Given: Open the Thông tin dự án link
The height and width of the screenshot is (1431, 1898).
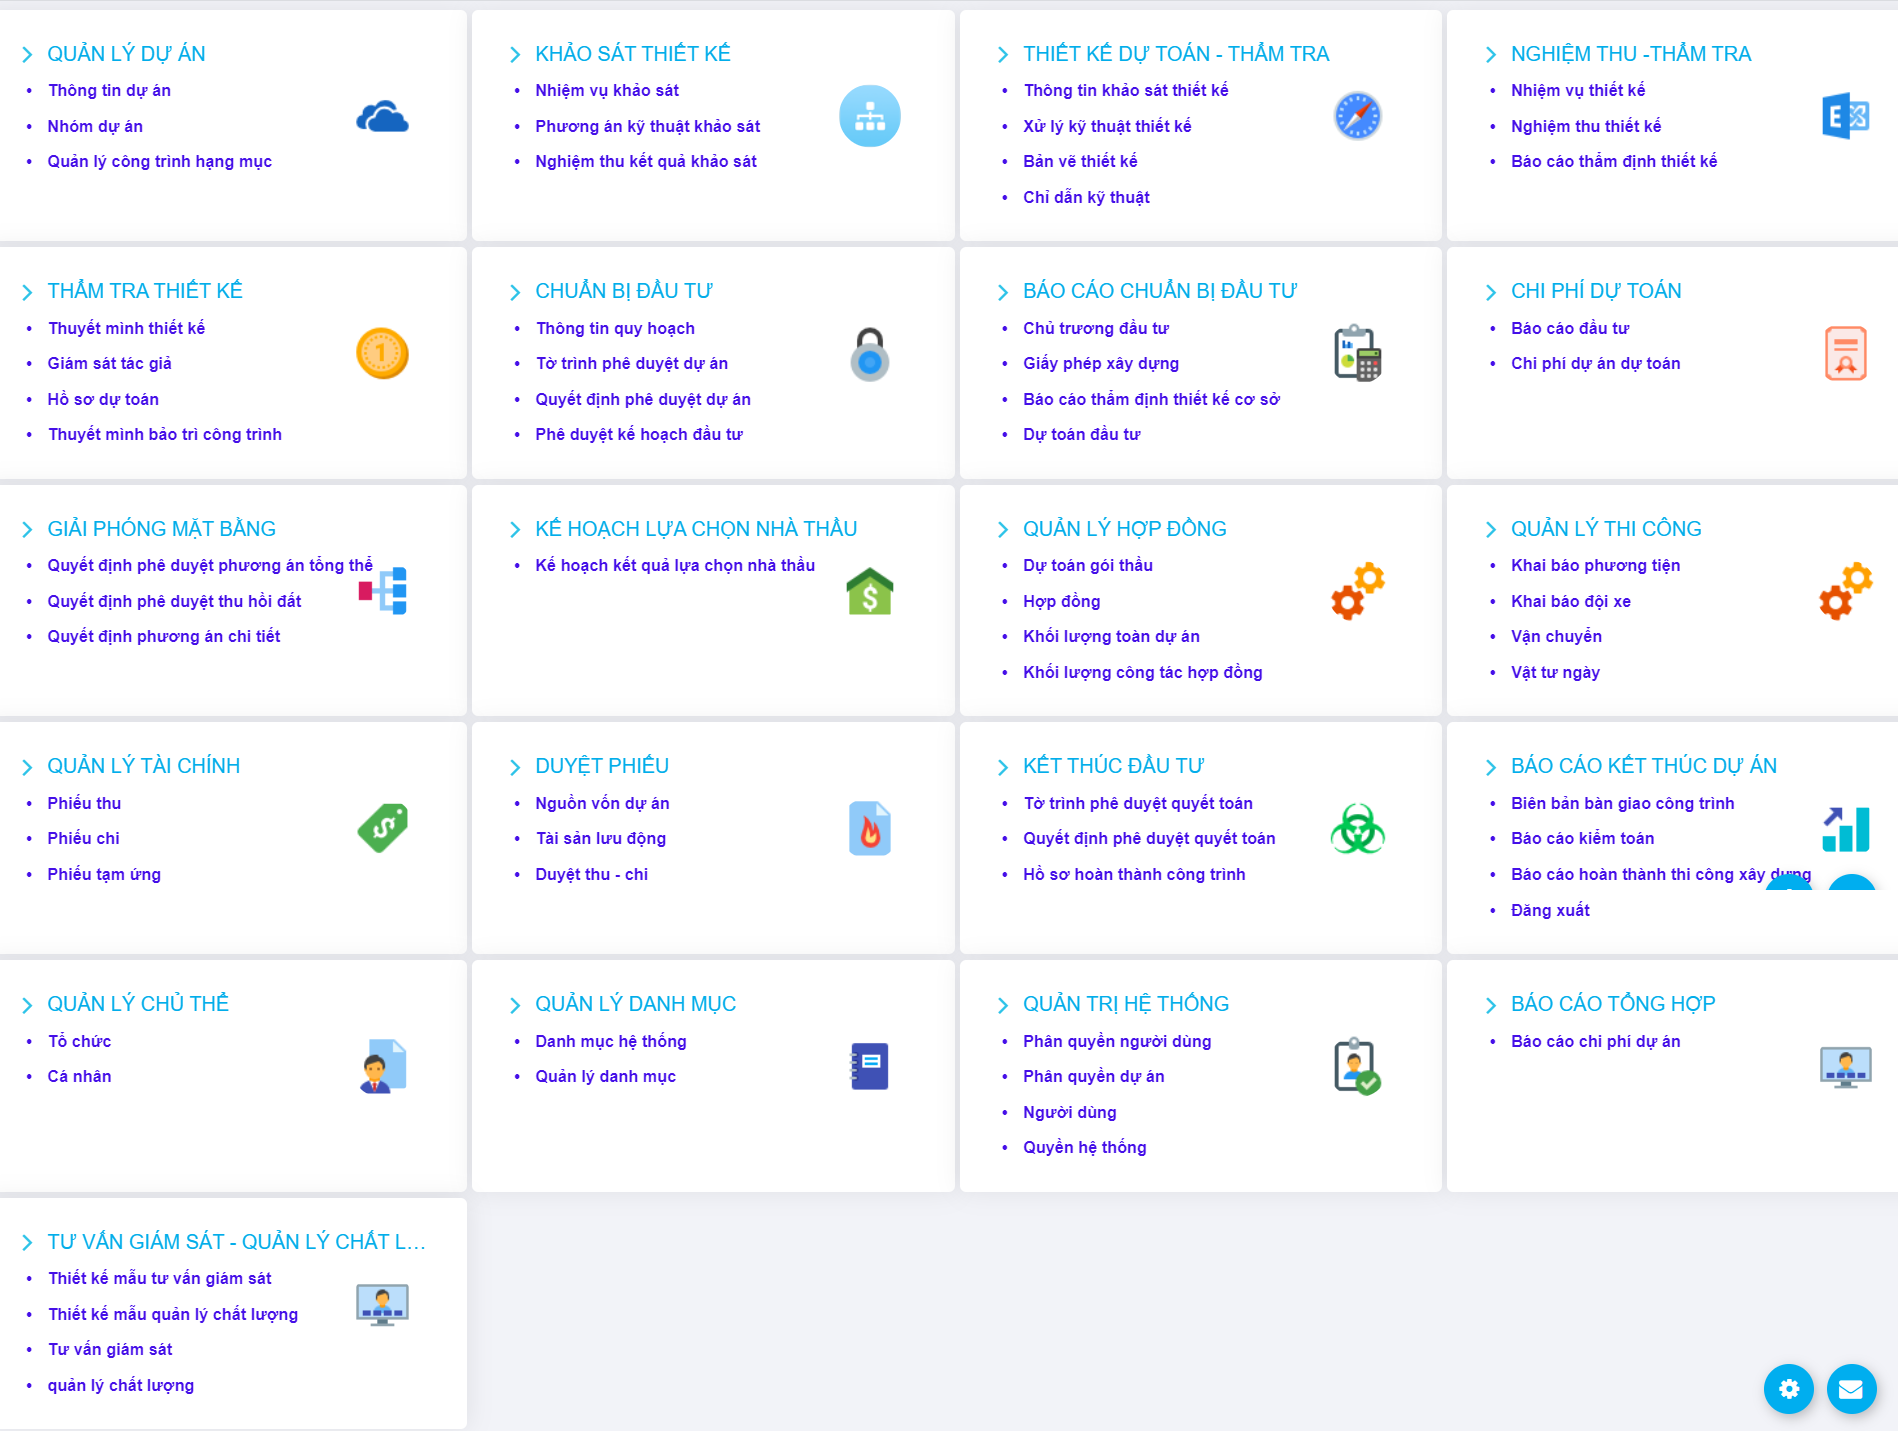Looking at the screenshot, I should [109, 91].
